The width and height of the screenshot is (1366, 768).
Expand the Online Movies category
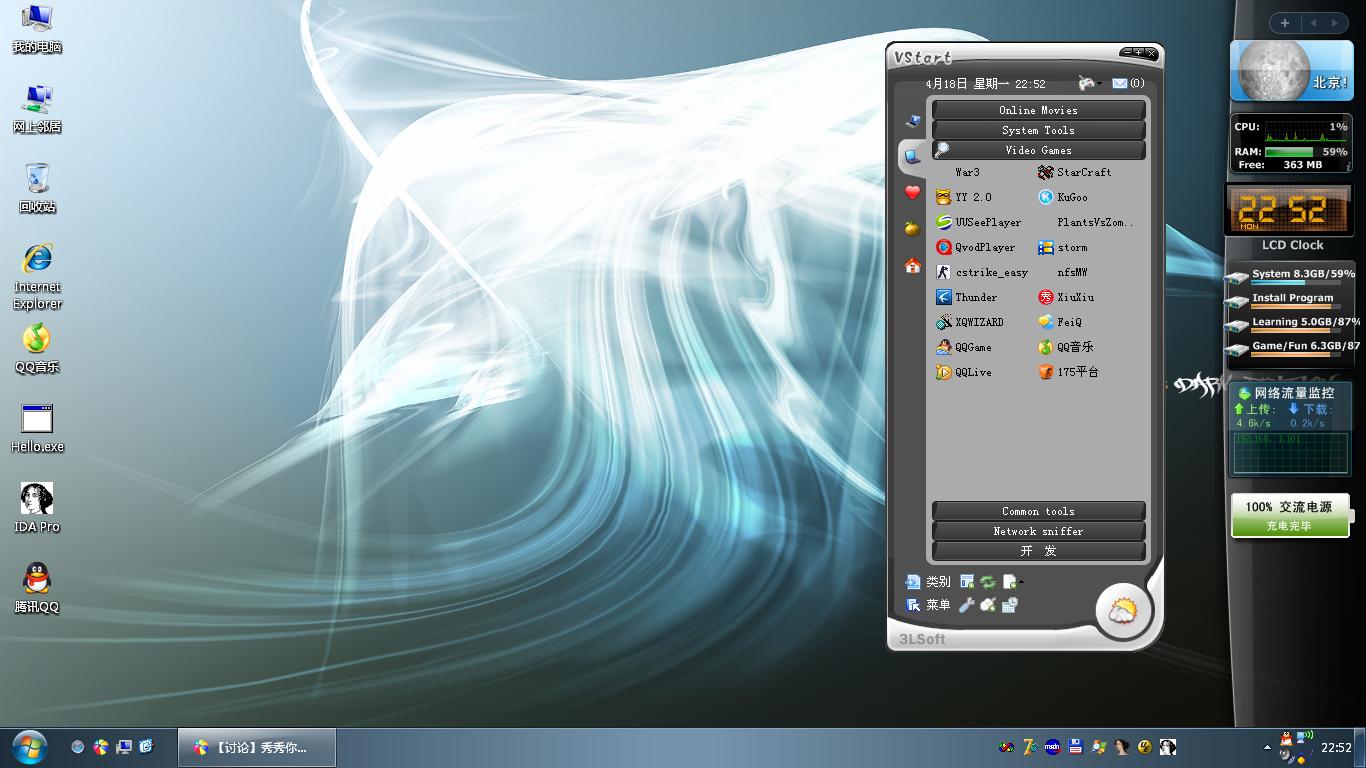[1038, 110]
